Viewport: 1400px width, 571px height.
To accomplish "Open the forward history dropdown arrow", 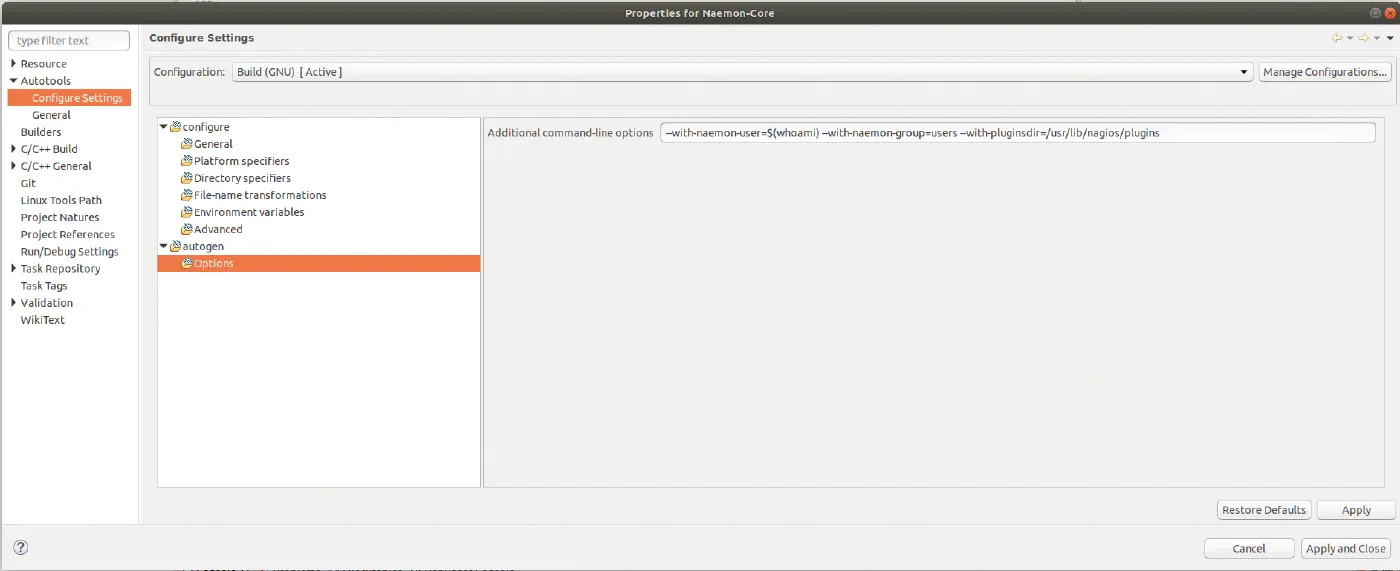I will 1376,38.
